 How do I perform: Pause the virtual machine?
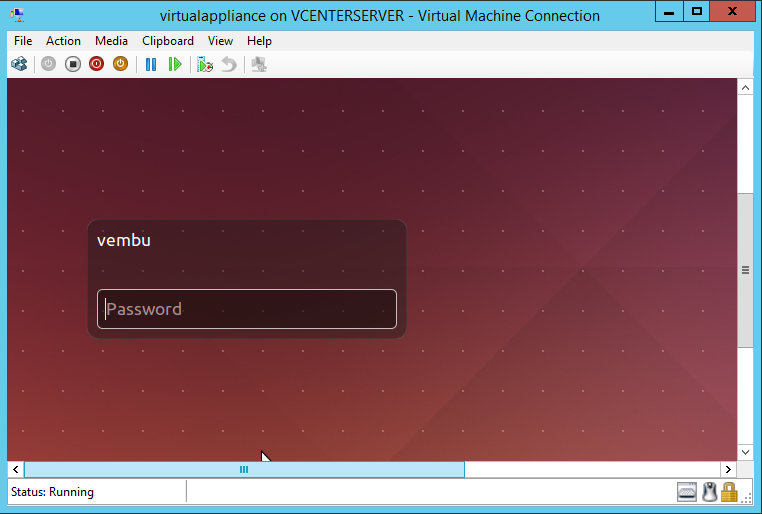151,64
